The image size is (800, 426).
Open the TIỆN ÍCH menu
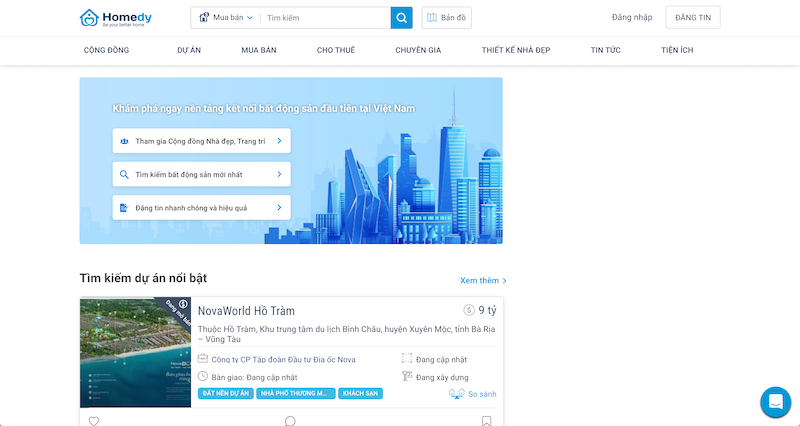click(677, 50)
